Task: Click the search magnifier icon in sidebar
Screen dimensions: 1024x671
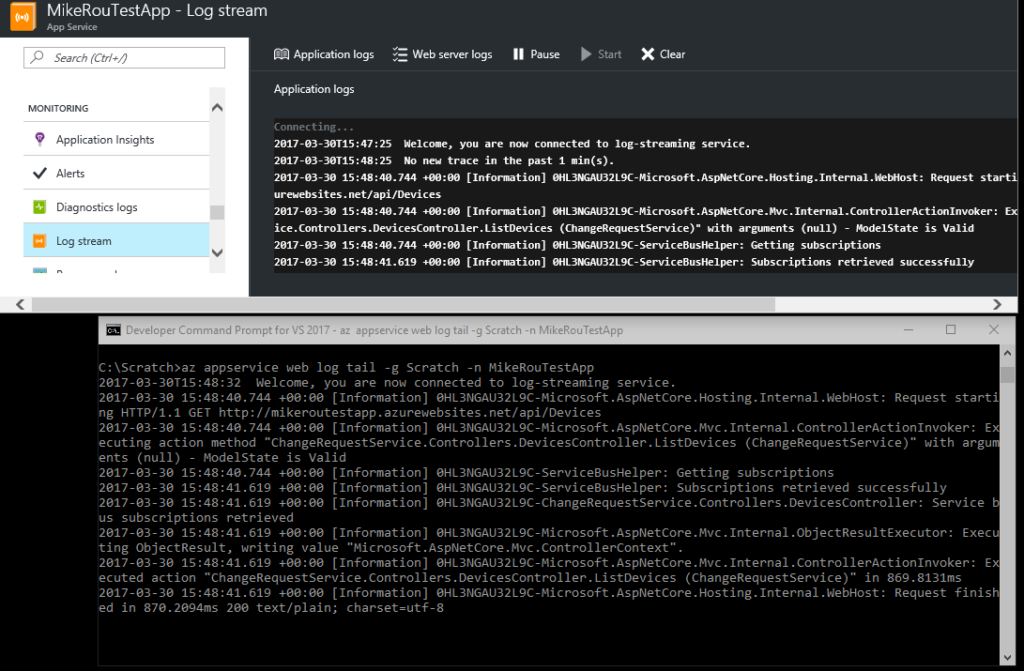Action: (x=37, y=57)
